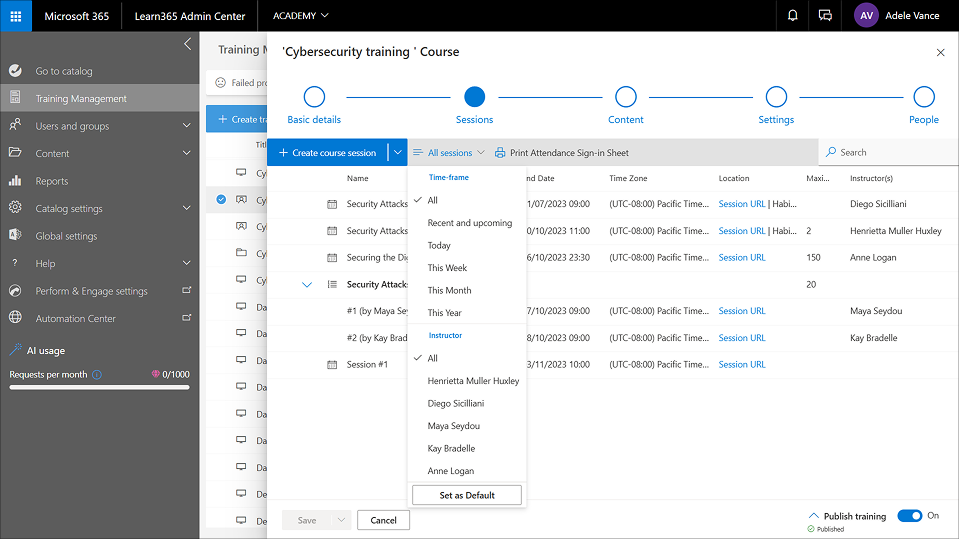Image resolution: width=959 pixels, height=539 pixels.
Task: Click calendar icon of Securing the Dig row
Action: coord(332,258)
